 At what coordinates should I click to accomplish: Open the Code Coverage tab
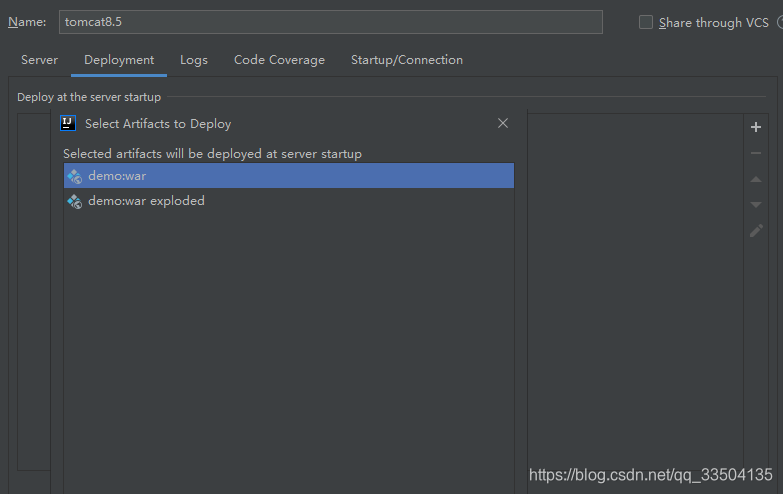279,60
